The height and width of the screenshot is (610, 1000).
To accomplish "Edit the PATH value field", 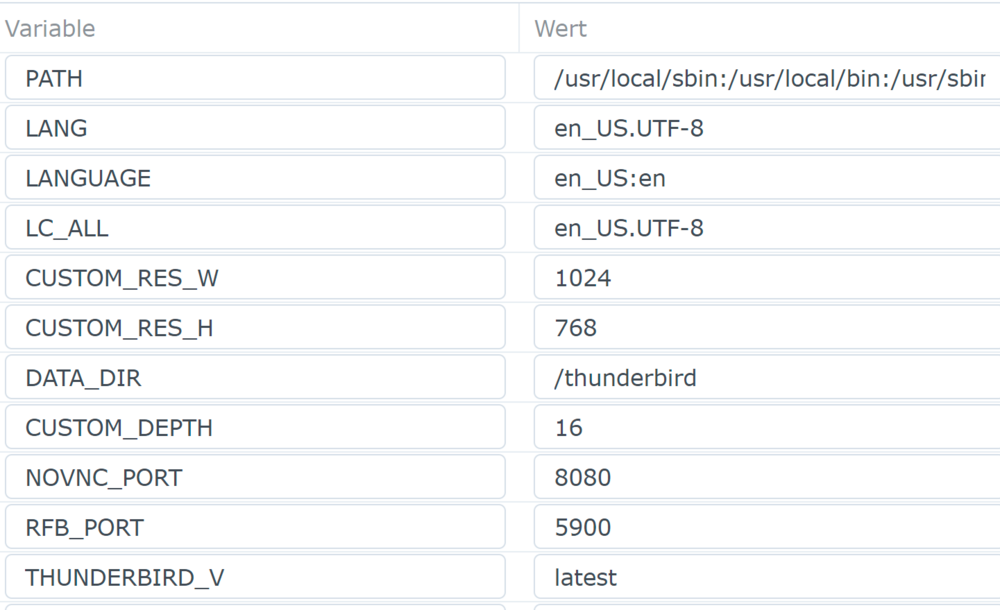I will point(767,78).
